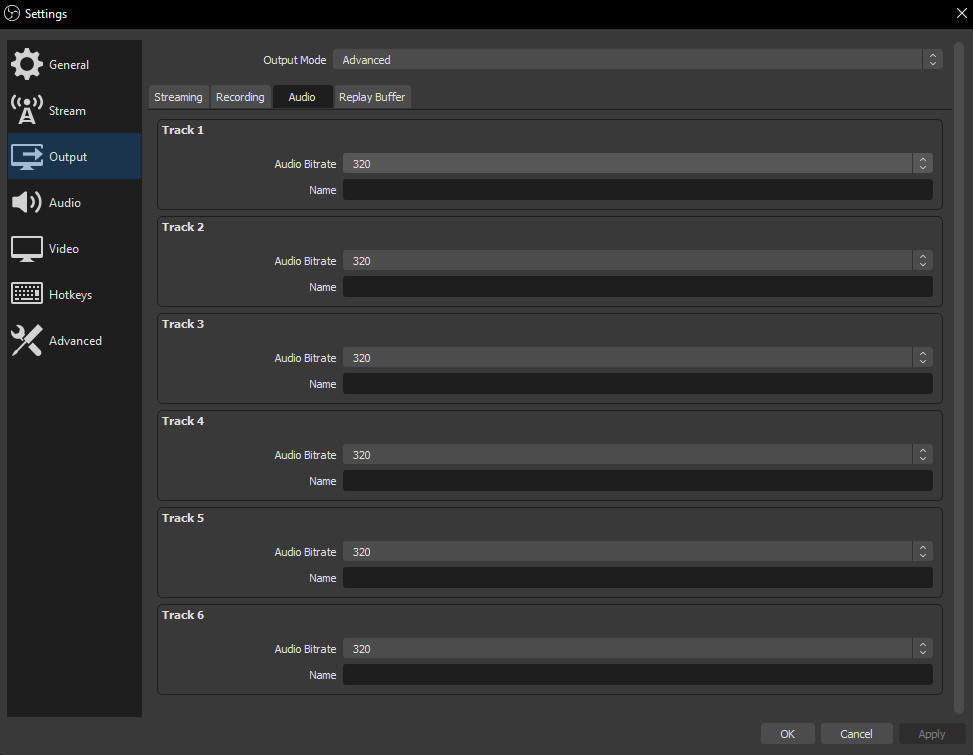Open Audio settings speaker icon

click(27, 202)
